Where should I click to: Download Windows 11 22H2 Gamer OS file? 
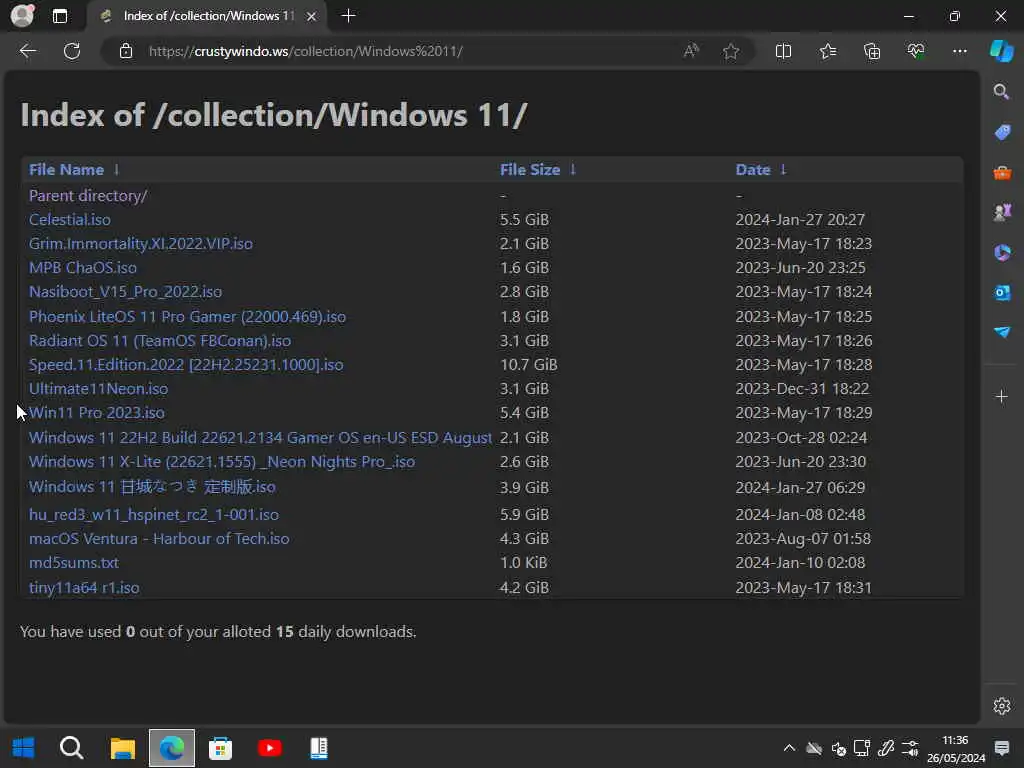[x=260, y=438]
